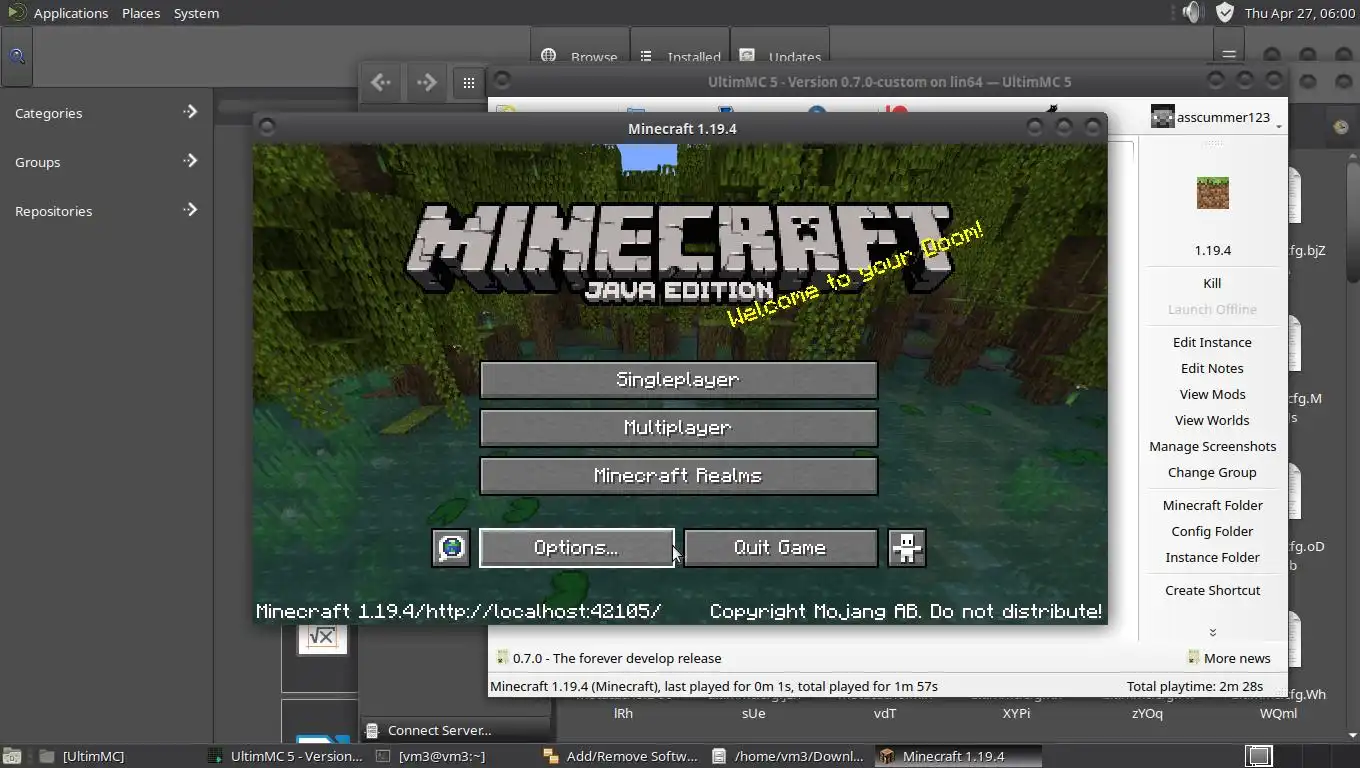Click the show desktop icon in taskbar
1360x768 pixels.
[12, 756]
